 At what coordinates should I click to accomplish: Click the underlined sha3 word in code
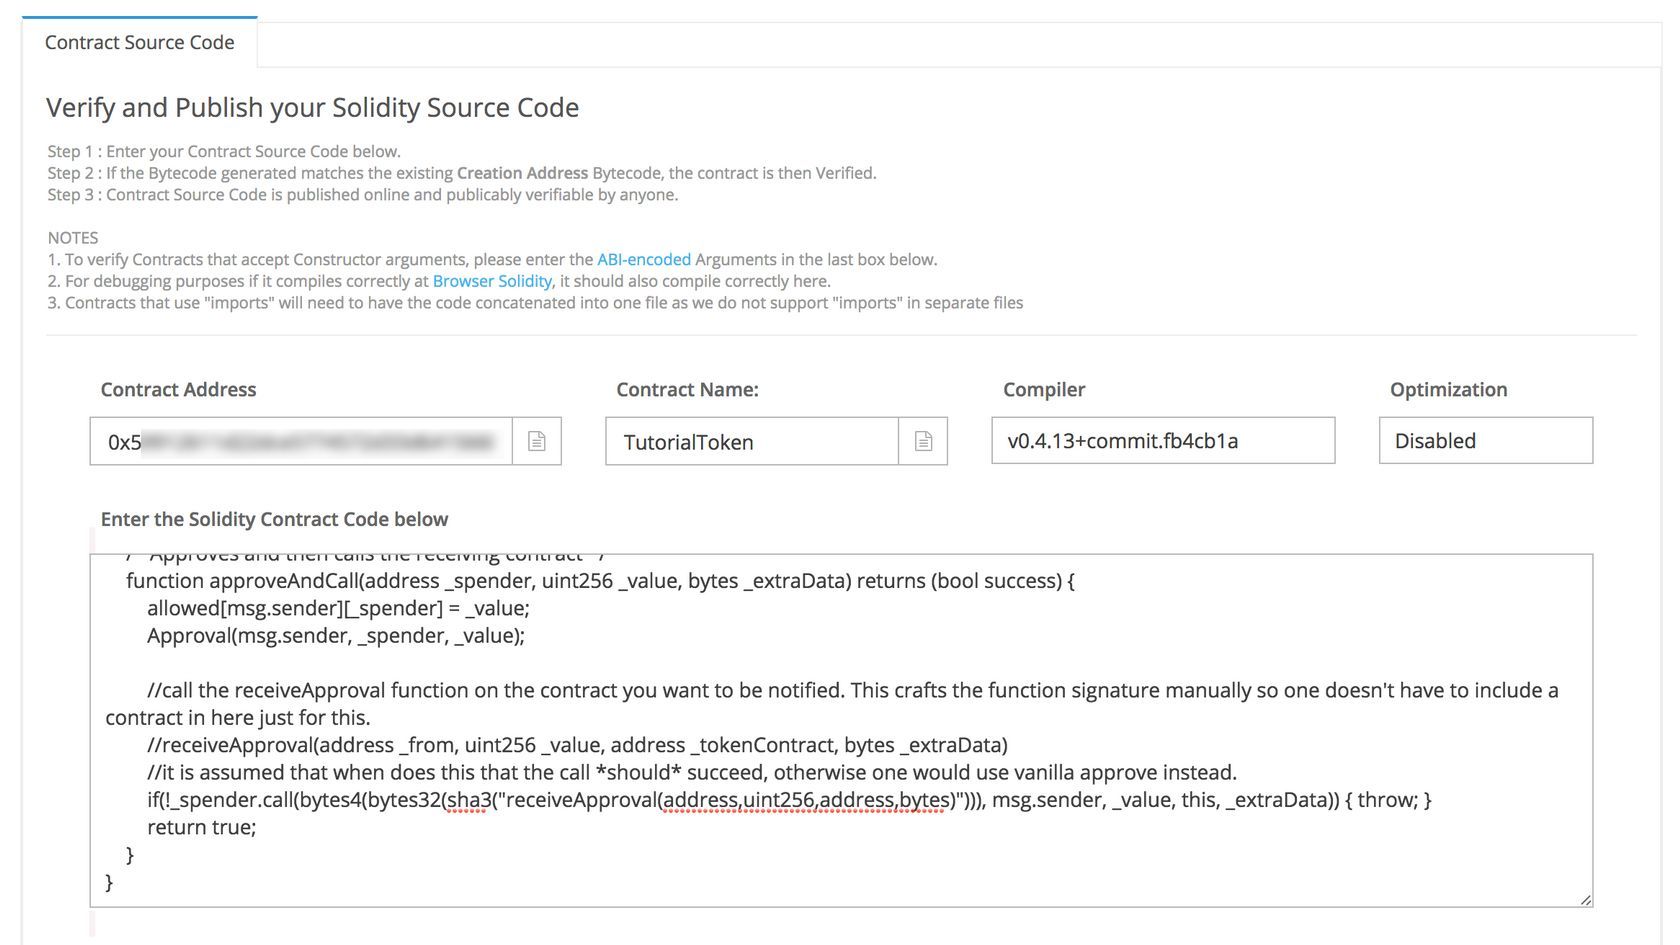coord(464,800)
